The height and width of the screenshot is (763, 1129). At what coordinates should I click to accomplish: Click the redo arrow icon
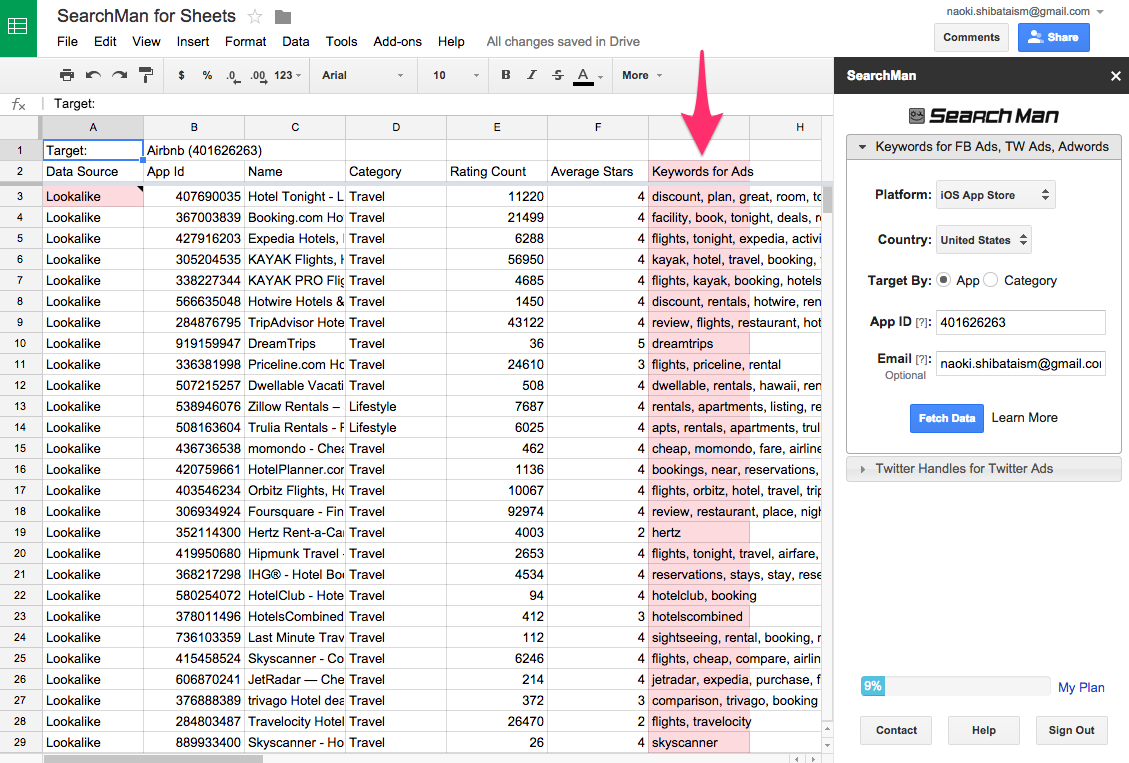[x=119, y=75]
